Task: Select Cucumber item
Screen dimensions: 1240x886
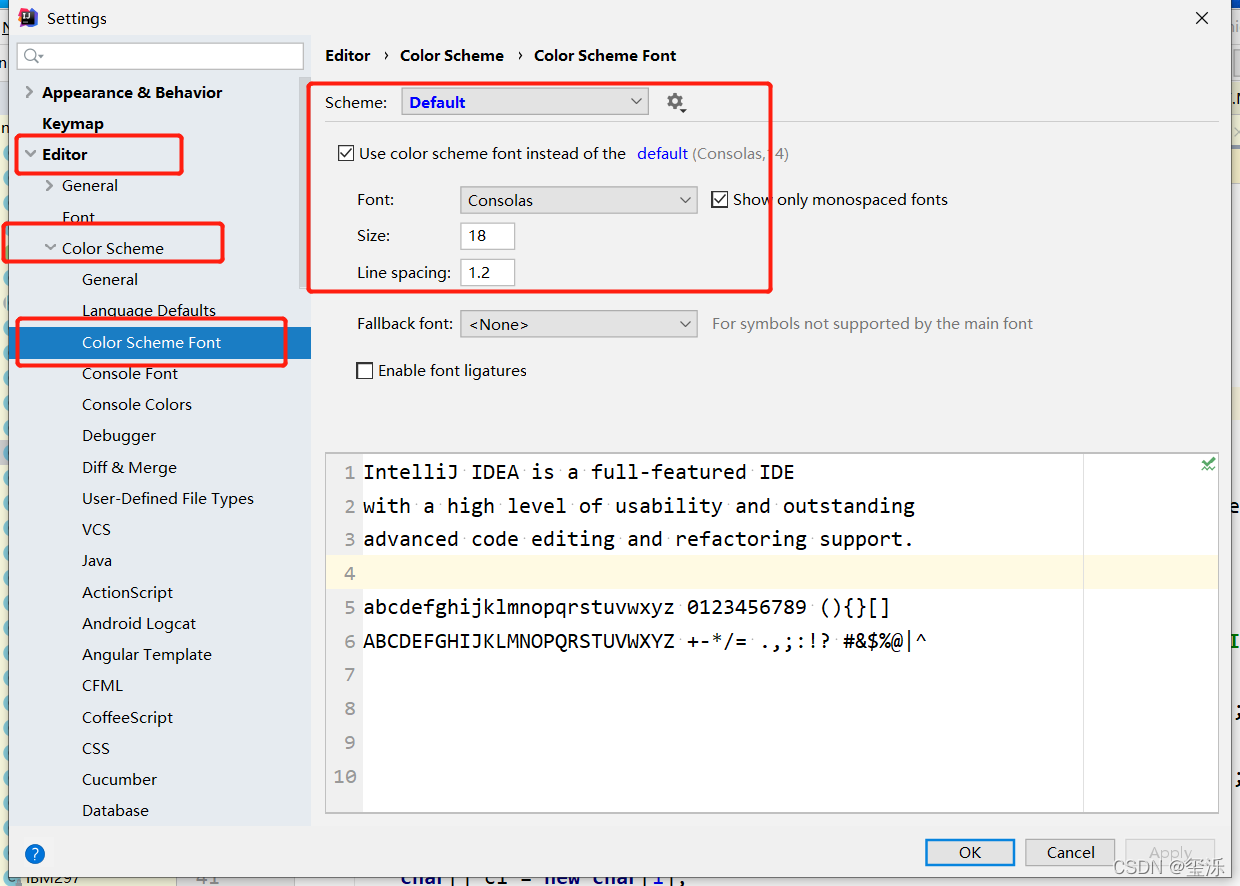Action: click(x=119, y=780)
